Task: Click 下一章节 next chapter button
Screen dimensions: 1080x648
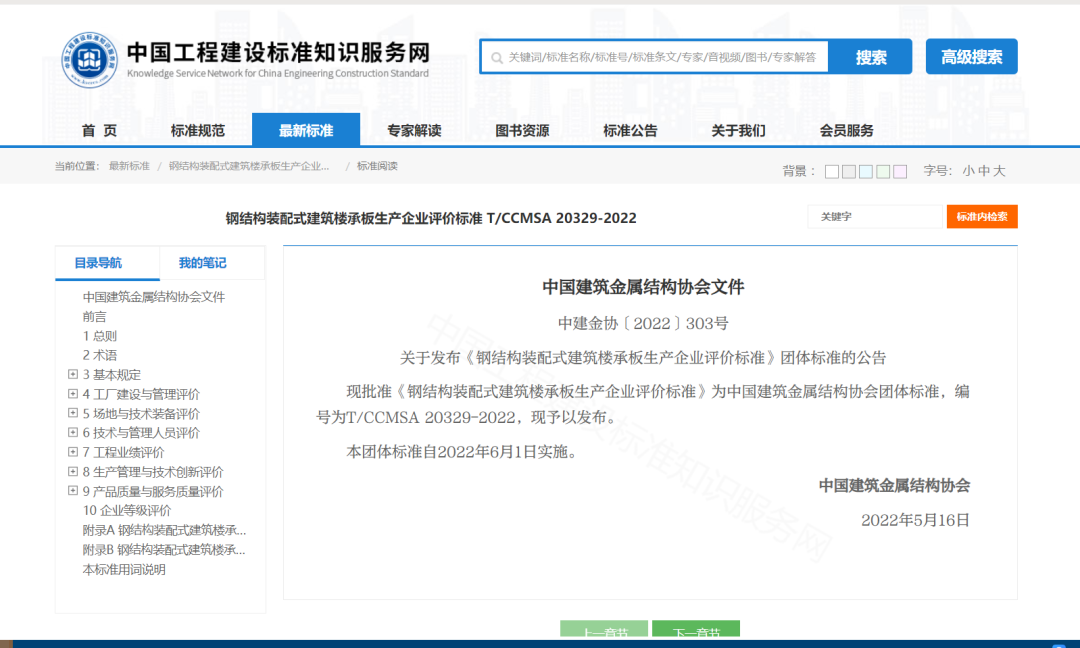Action: click(696, 629)
